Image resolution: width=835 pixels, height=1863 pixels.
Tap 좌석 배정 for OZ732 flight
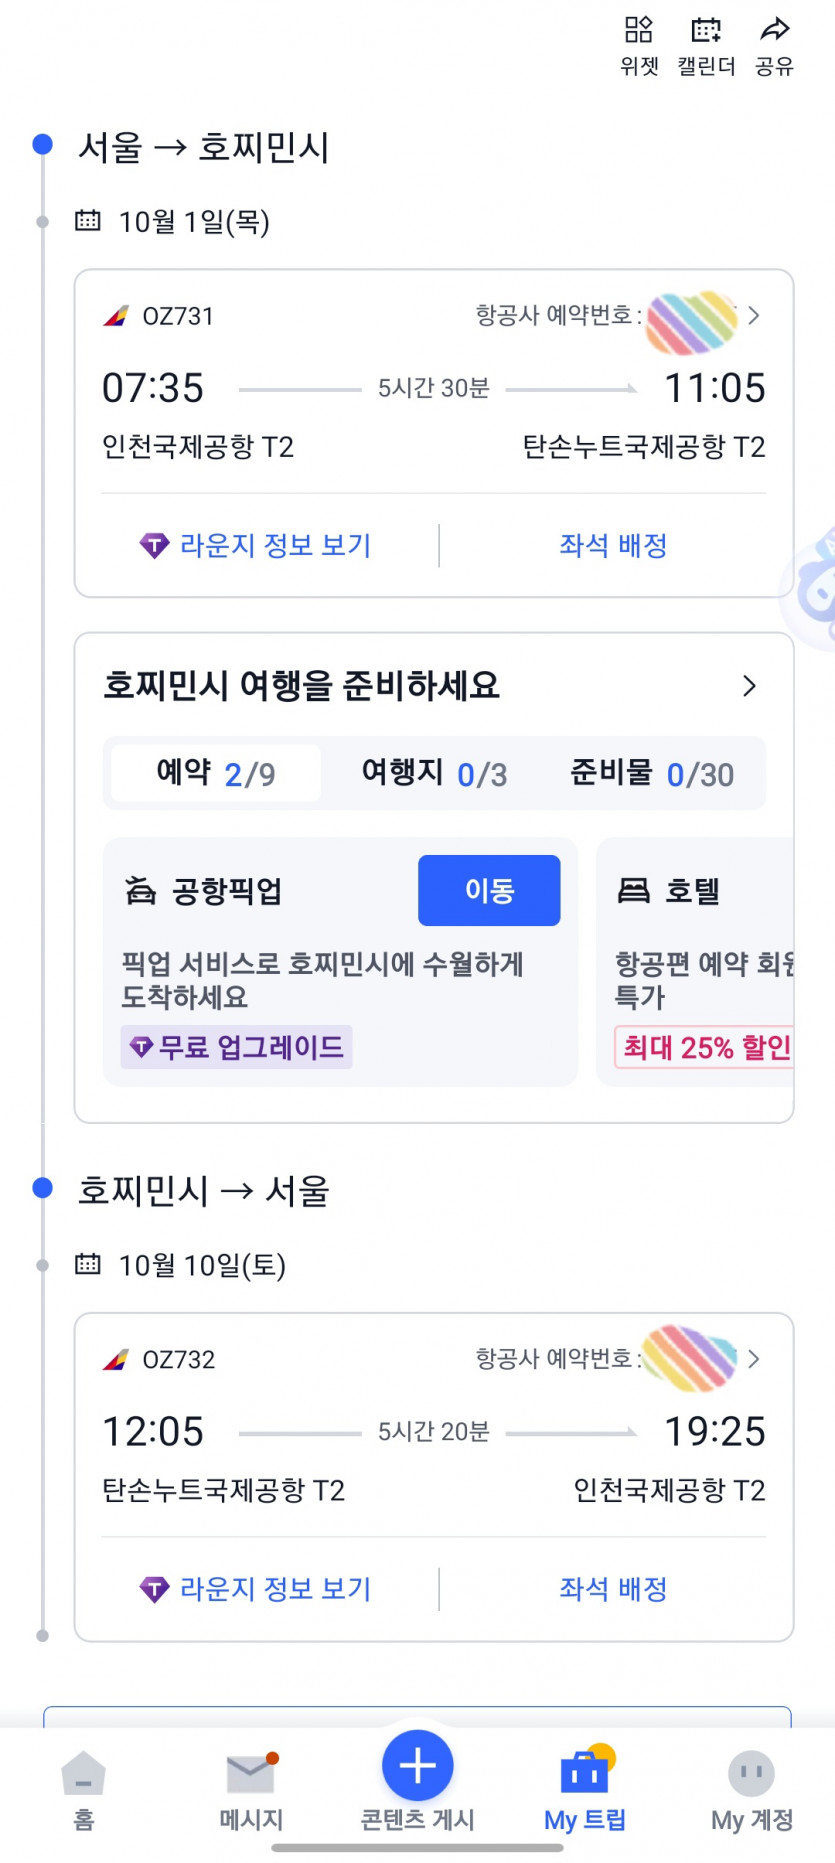pos(613,1589)
